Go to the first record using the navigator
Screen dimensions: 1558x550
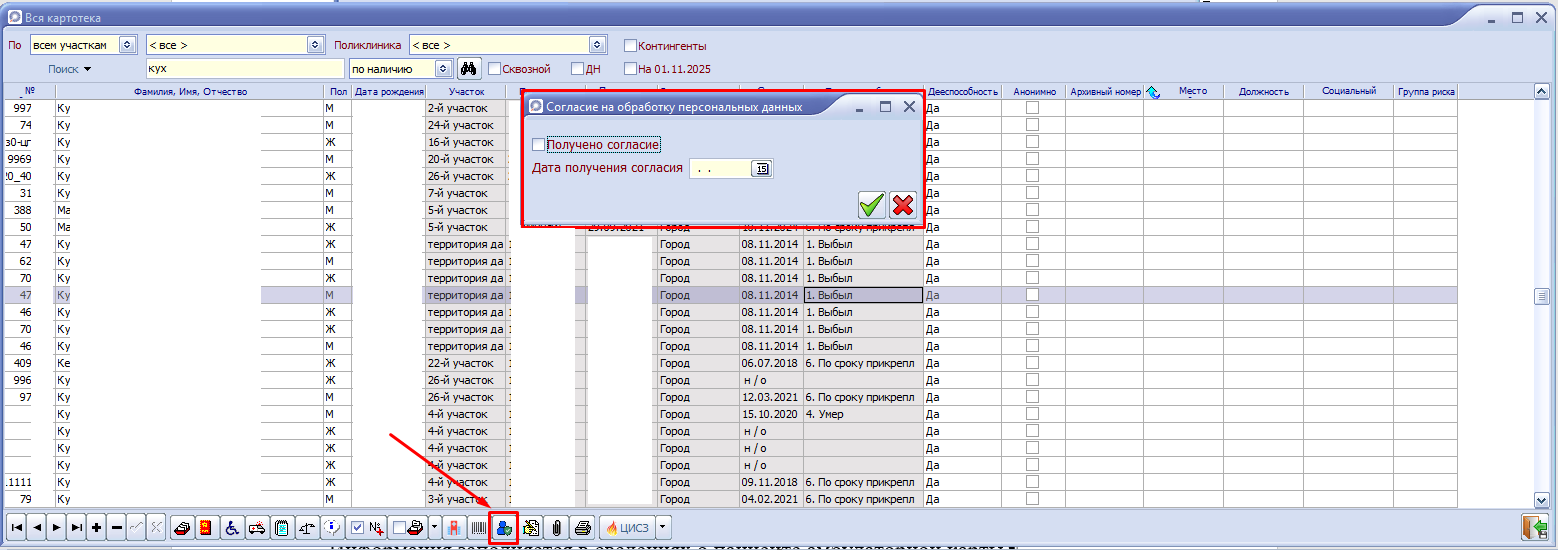tap(16, 527)
